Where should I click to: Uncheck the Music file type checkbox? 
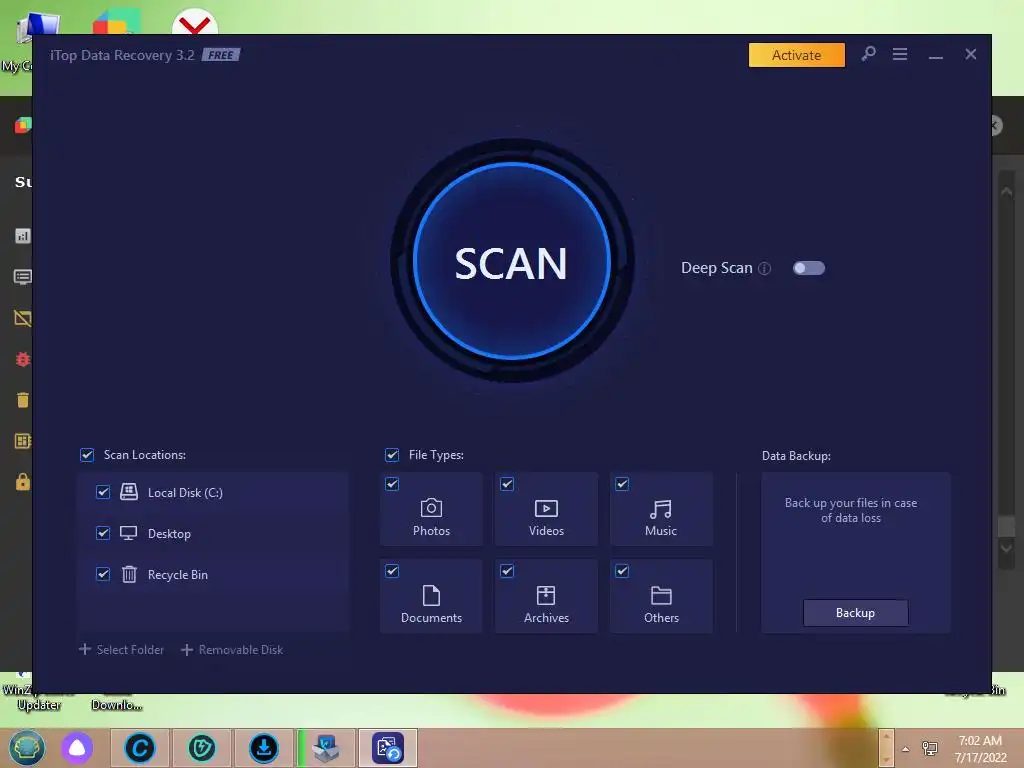pyautogui.click(x=622, y=484)
